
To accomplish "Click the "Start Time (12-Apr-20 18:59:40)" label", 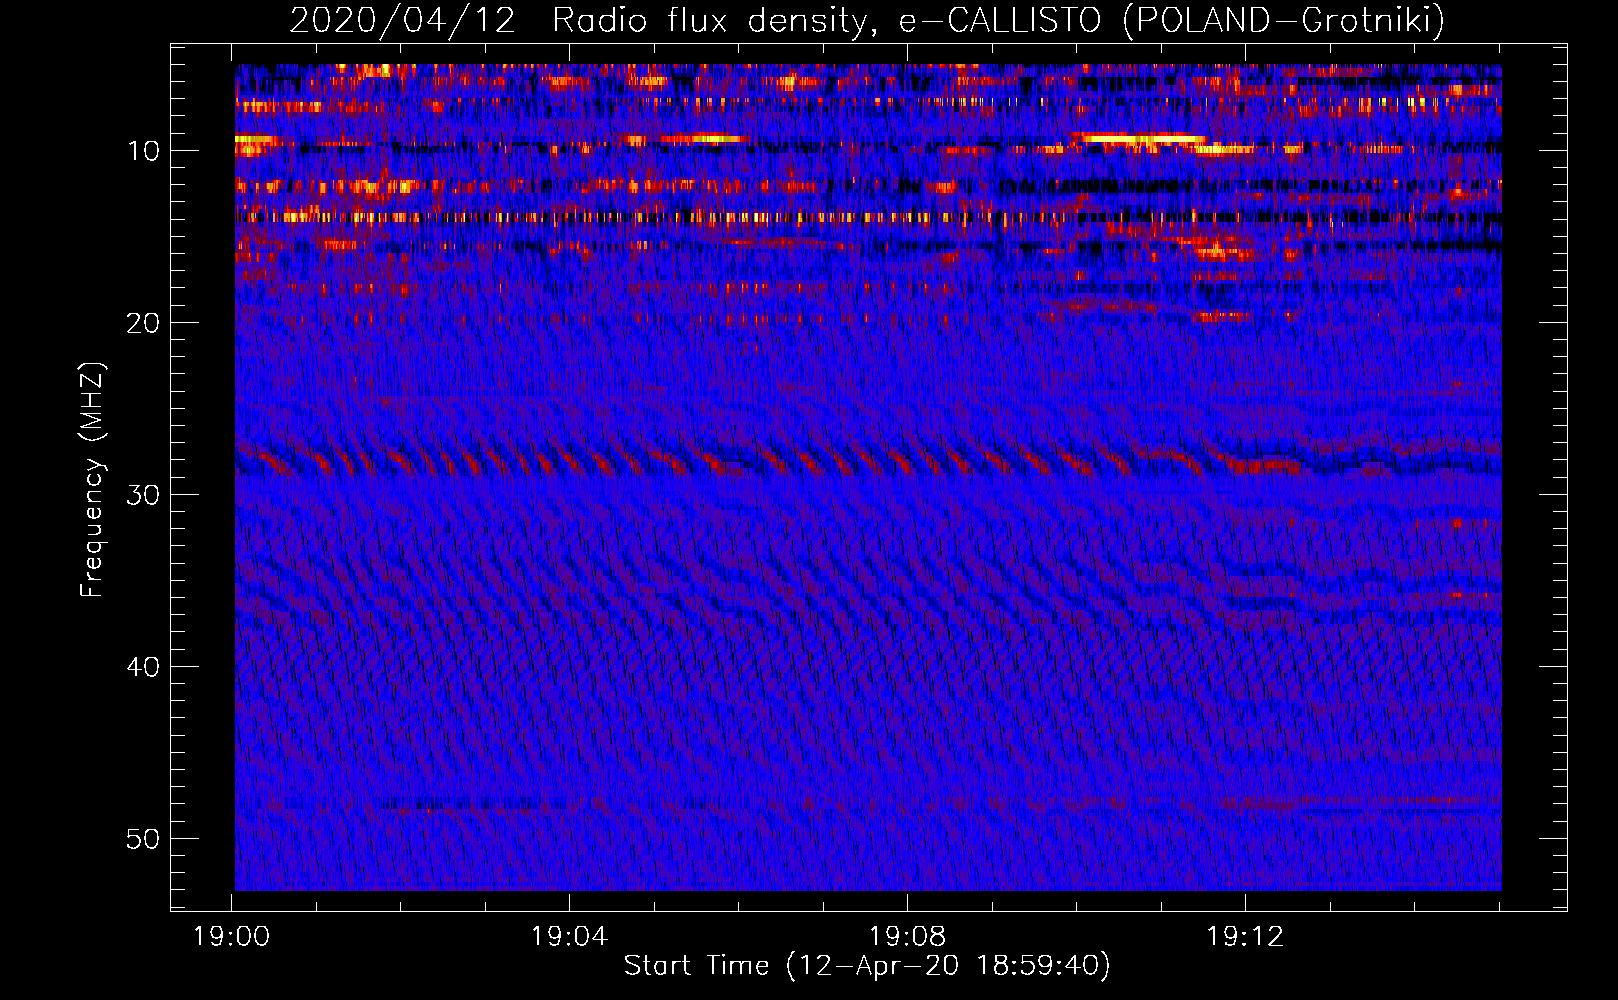I will (x=867, y=966).
